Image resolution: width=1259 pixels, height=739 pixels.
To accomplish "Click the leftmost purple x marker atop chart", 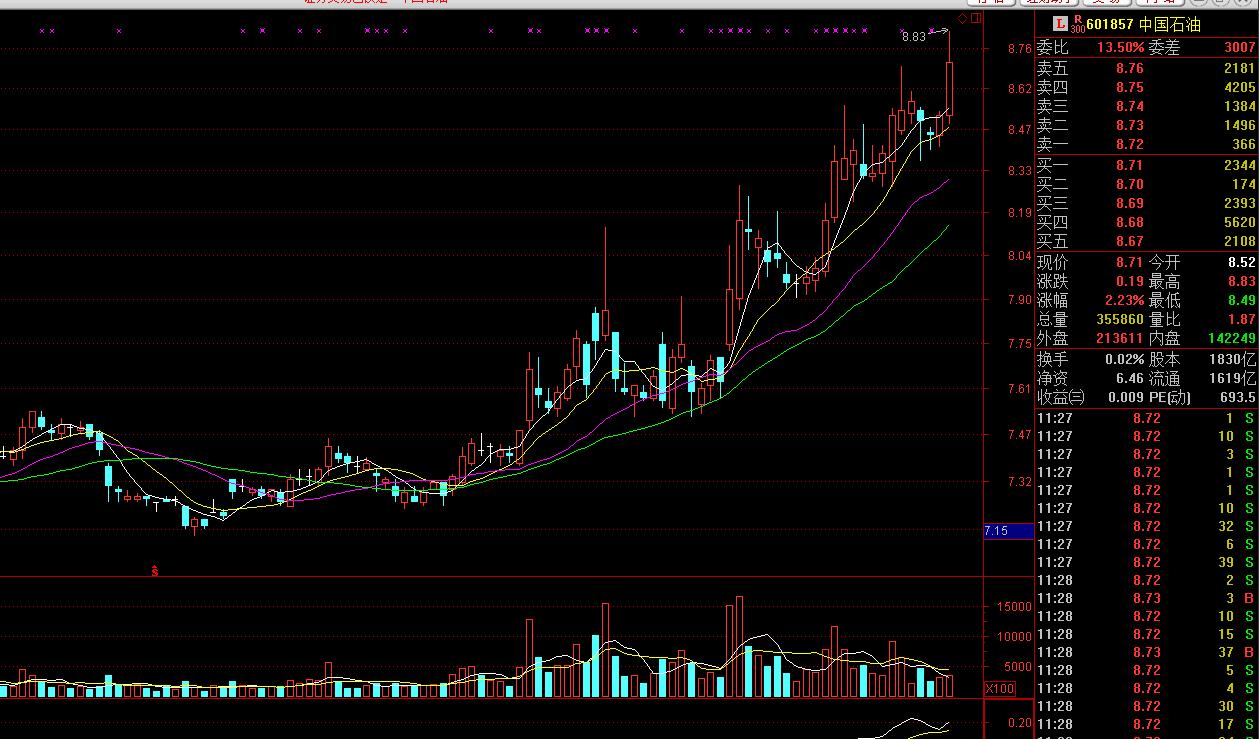I will (42, 31).
